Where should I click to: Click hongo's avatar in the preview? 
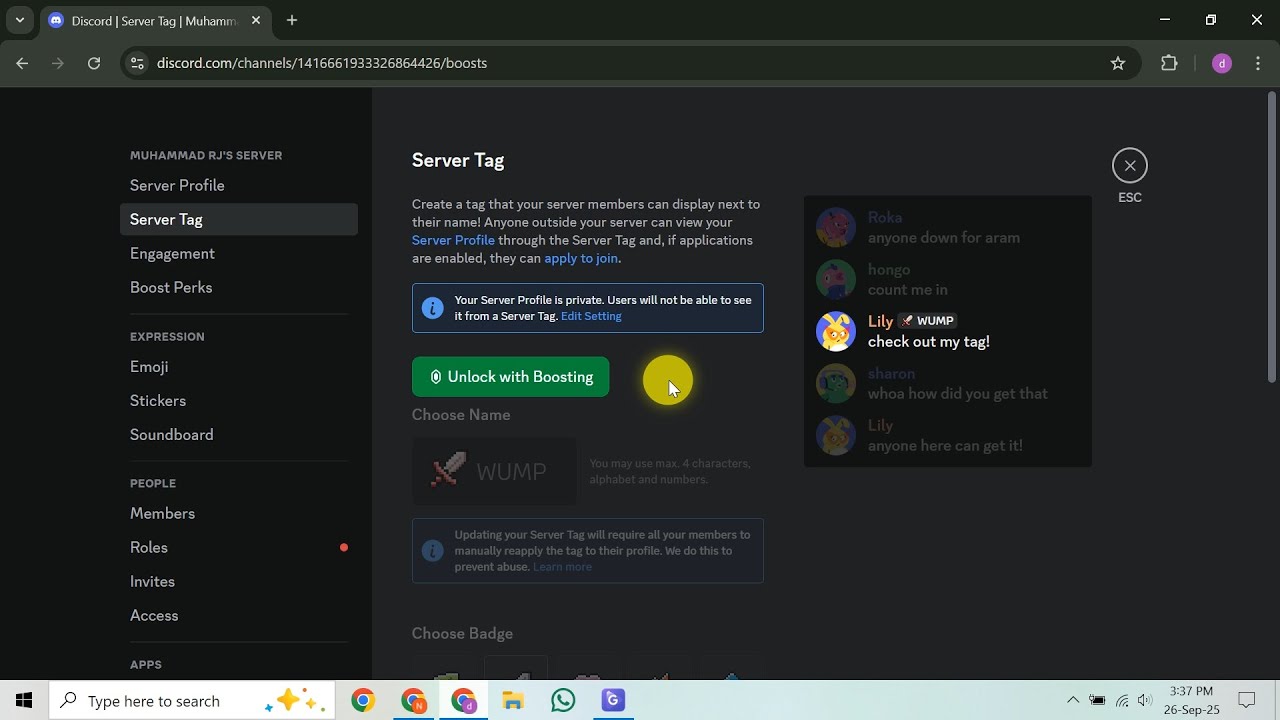836,280
